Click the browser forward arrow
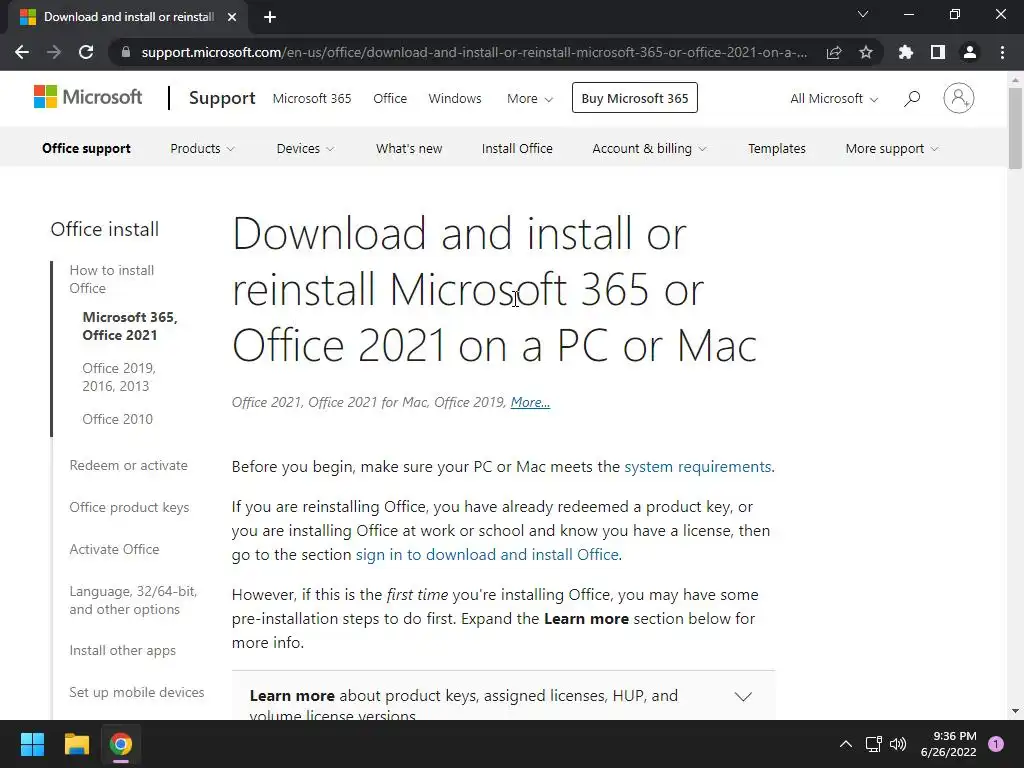Viewport: 1024px width, 768px height. (54, 52)
